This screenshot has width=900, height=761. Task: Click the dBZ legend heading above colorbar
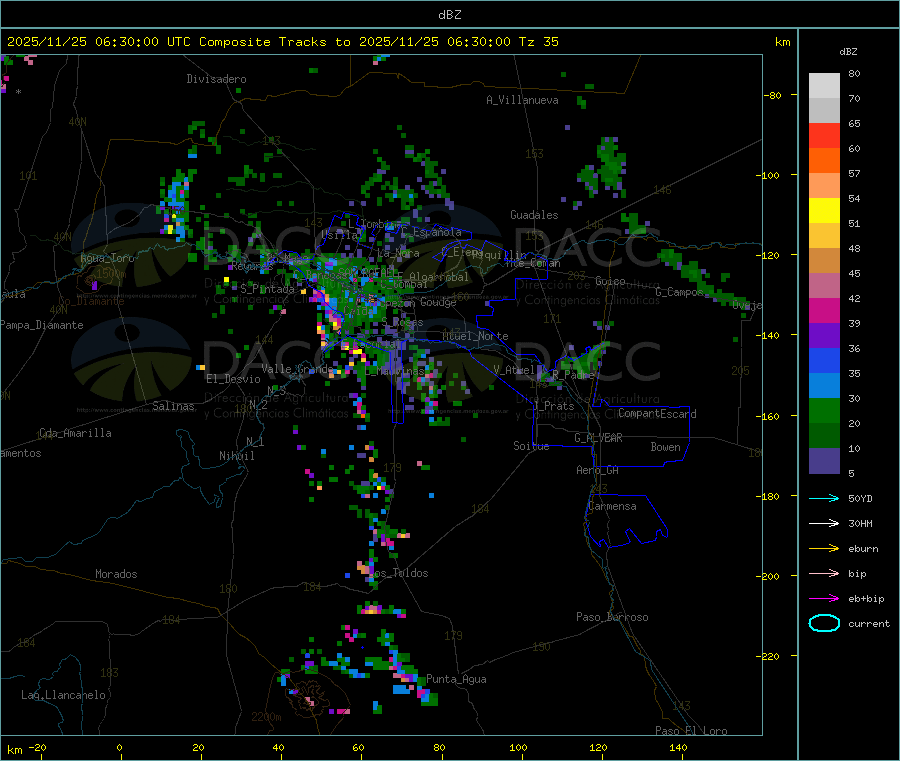point(848,52)
